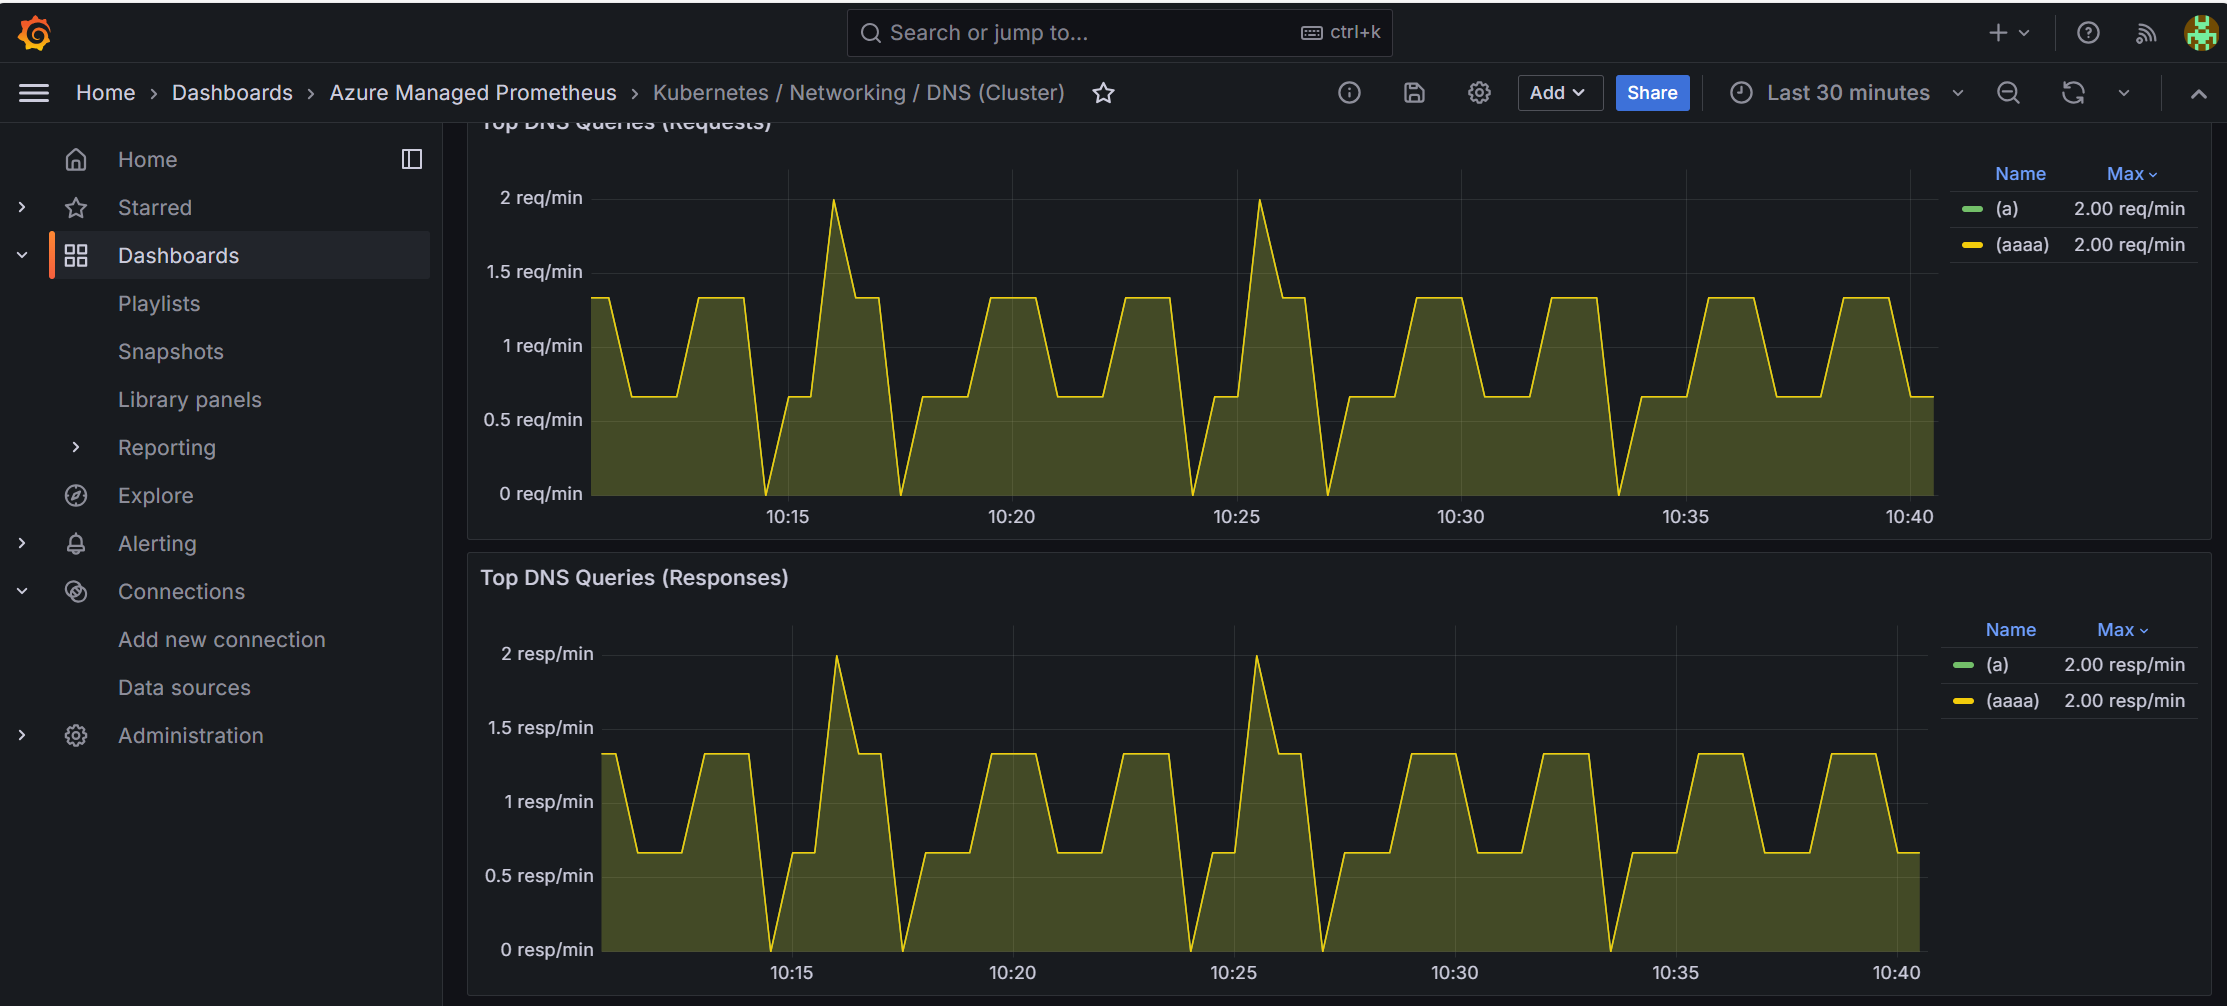Expand the Starred section chevron
The image size is (2227, 1006).
pyautogui.click(x=22, y=207)
